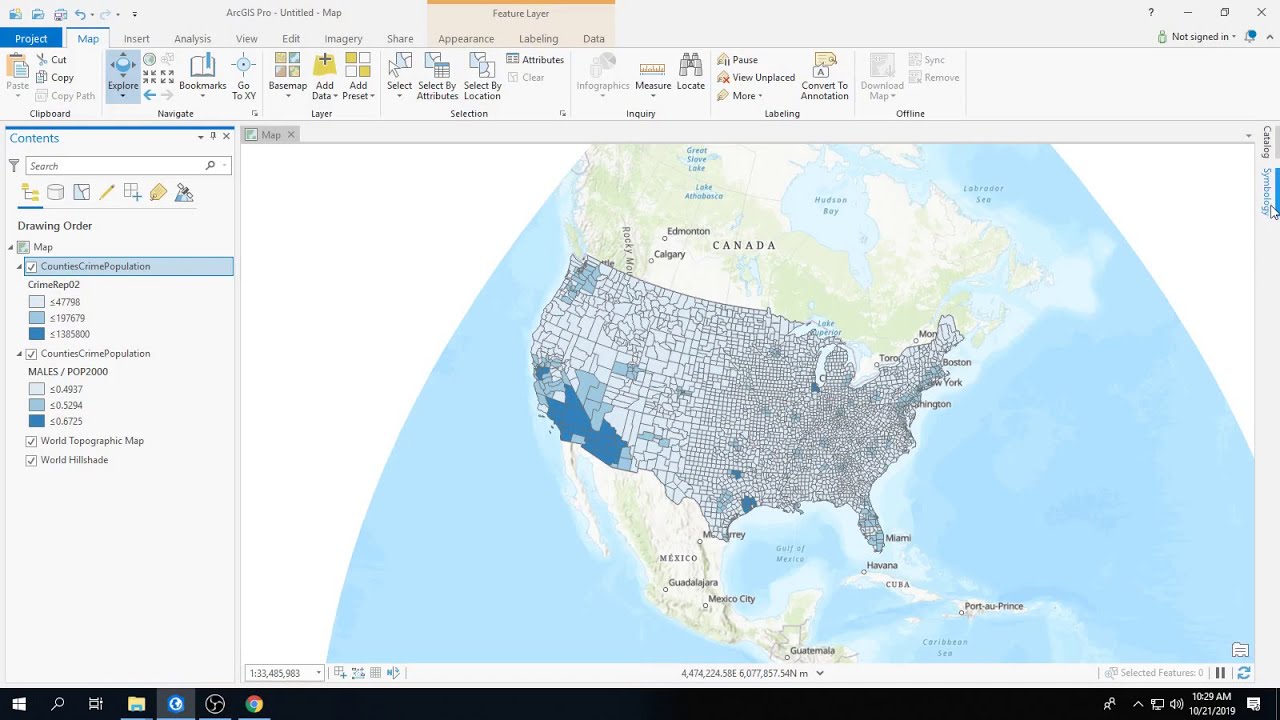Open Select By Location tool
The width and height of the screenshot is (1280, 720).
click(482, 76)
